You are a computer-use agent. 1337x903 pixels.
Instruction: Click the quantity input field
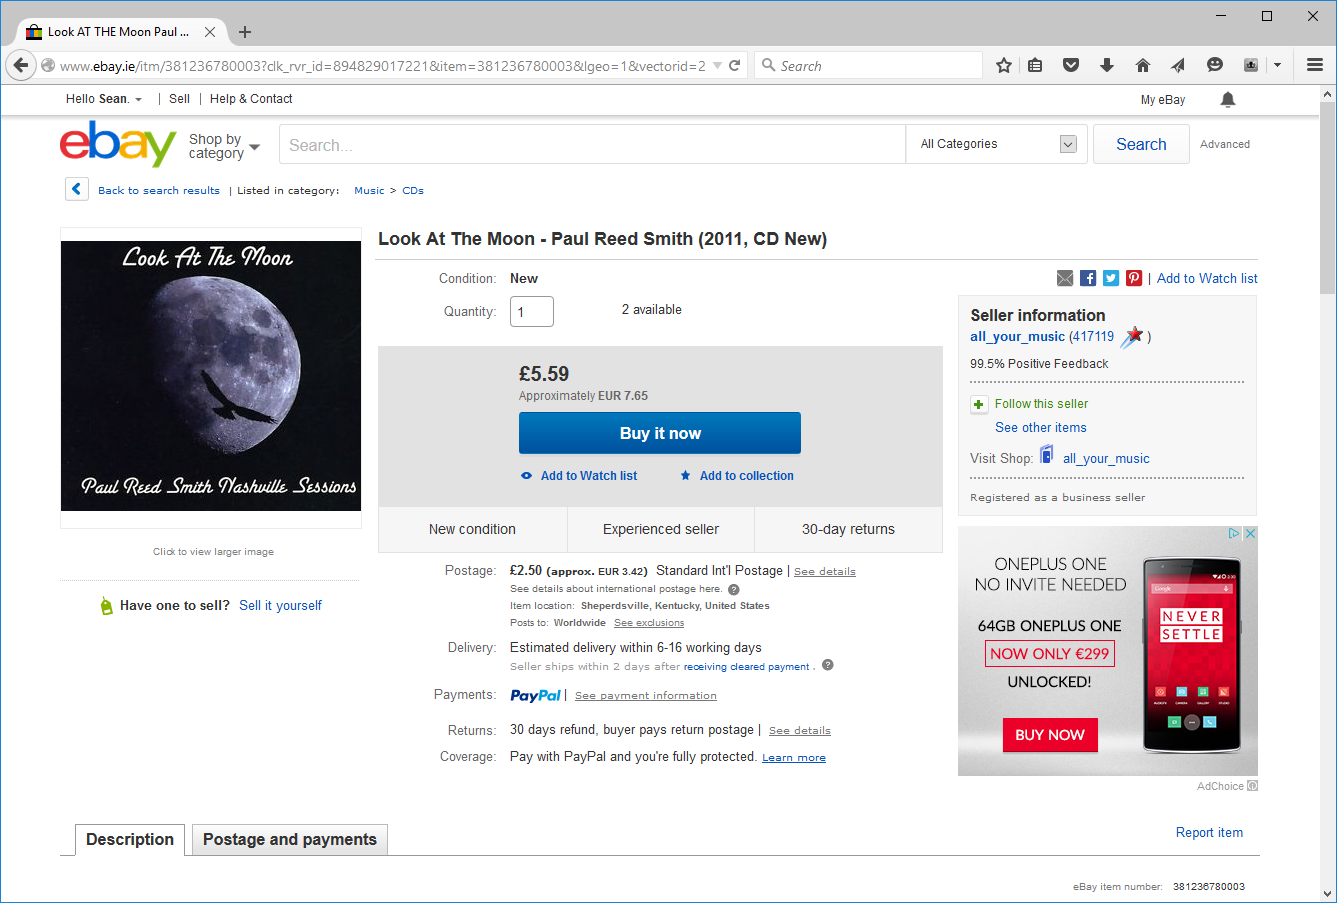pyautogui.click(x=531, y=311)
